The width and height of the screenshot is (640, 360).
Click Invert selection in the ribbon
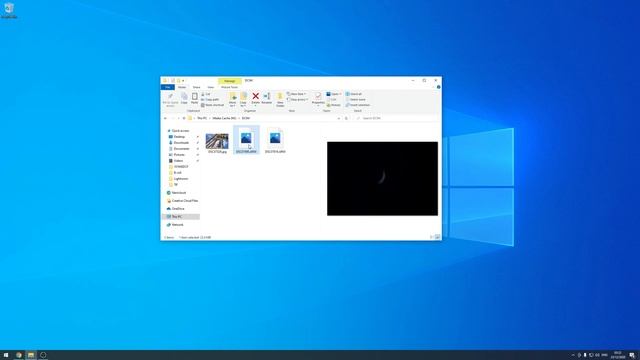pyautogui.click(x=358, y=105)
